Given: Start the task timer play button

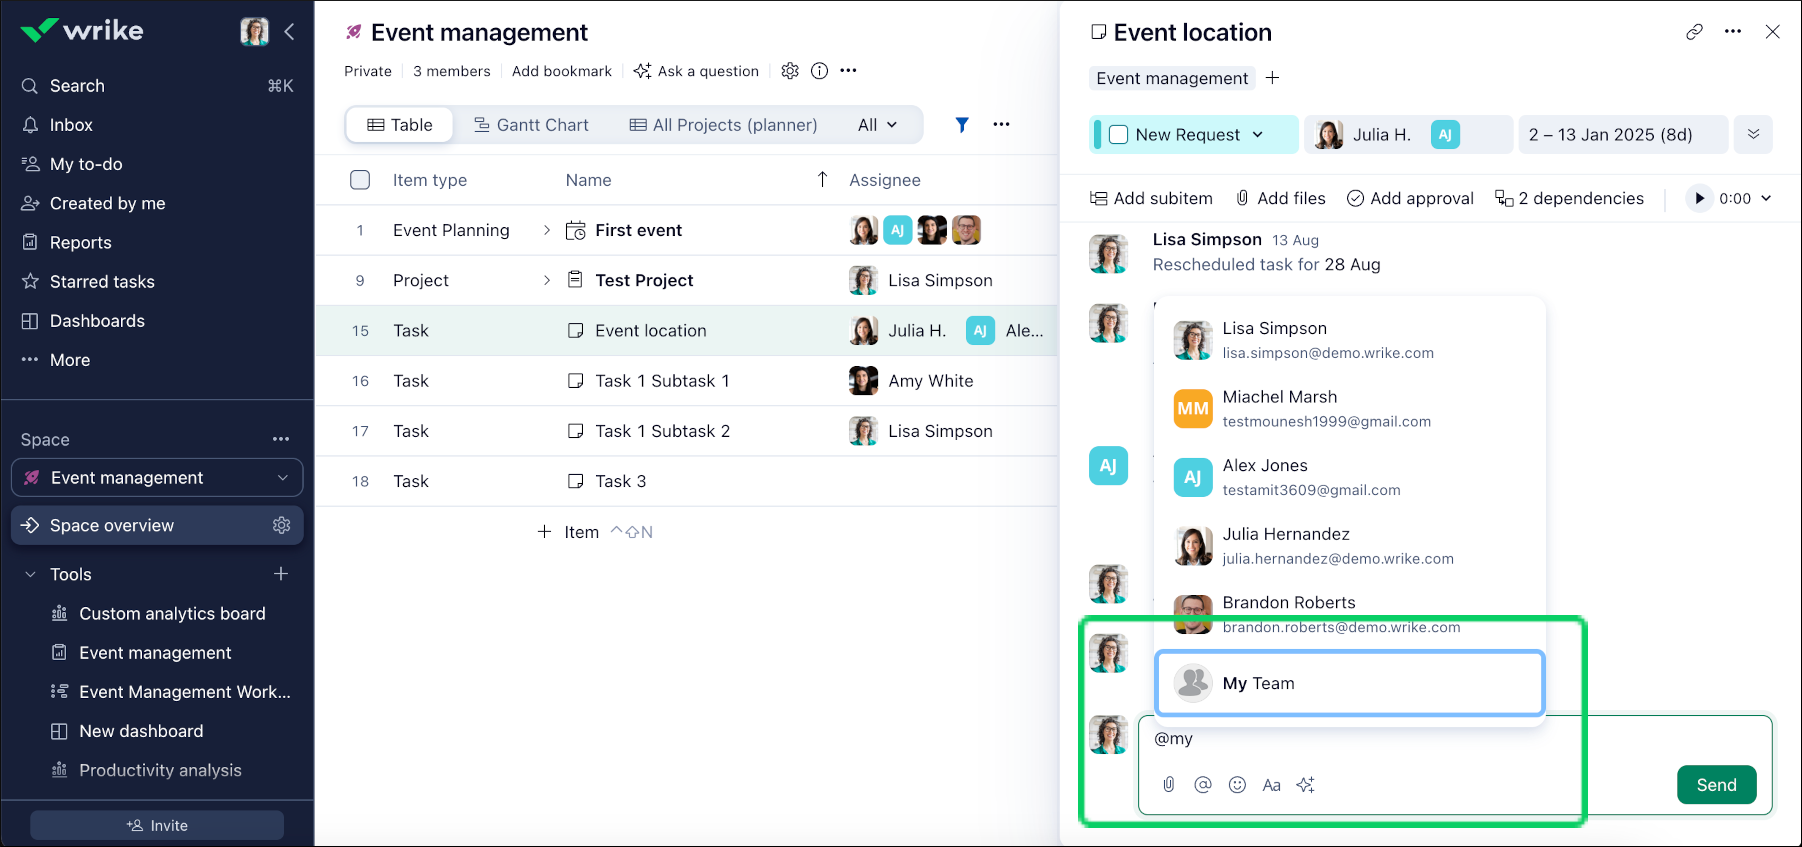Looking at the screenshot, I should 1699,198.
